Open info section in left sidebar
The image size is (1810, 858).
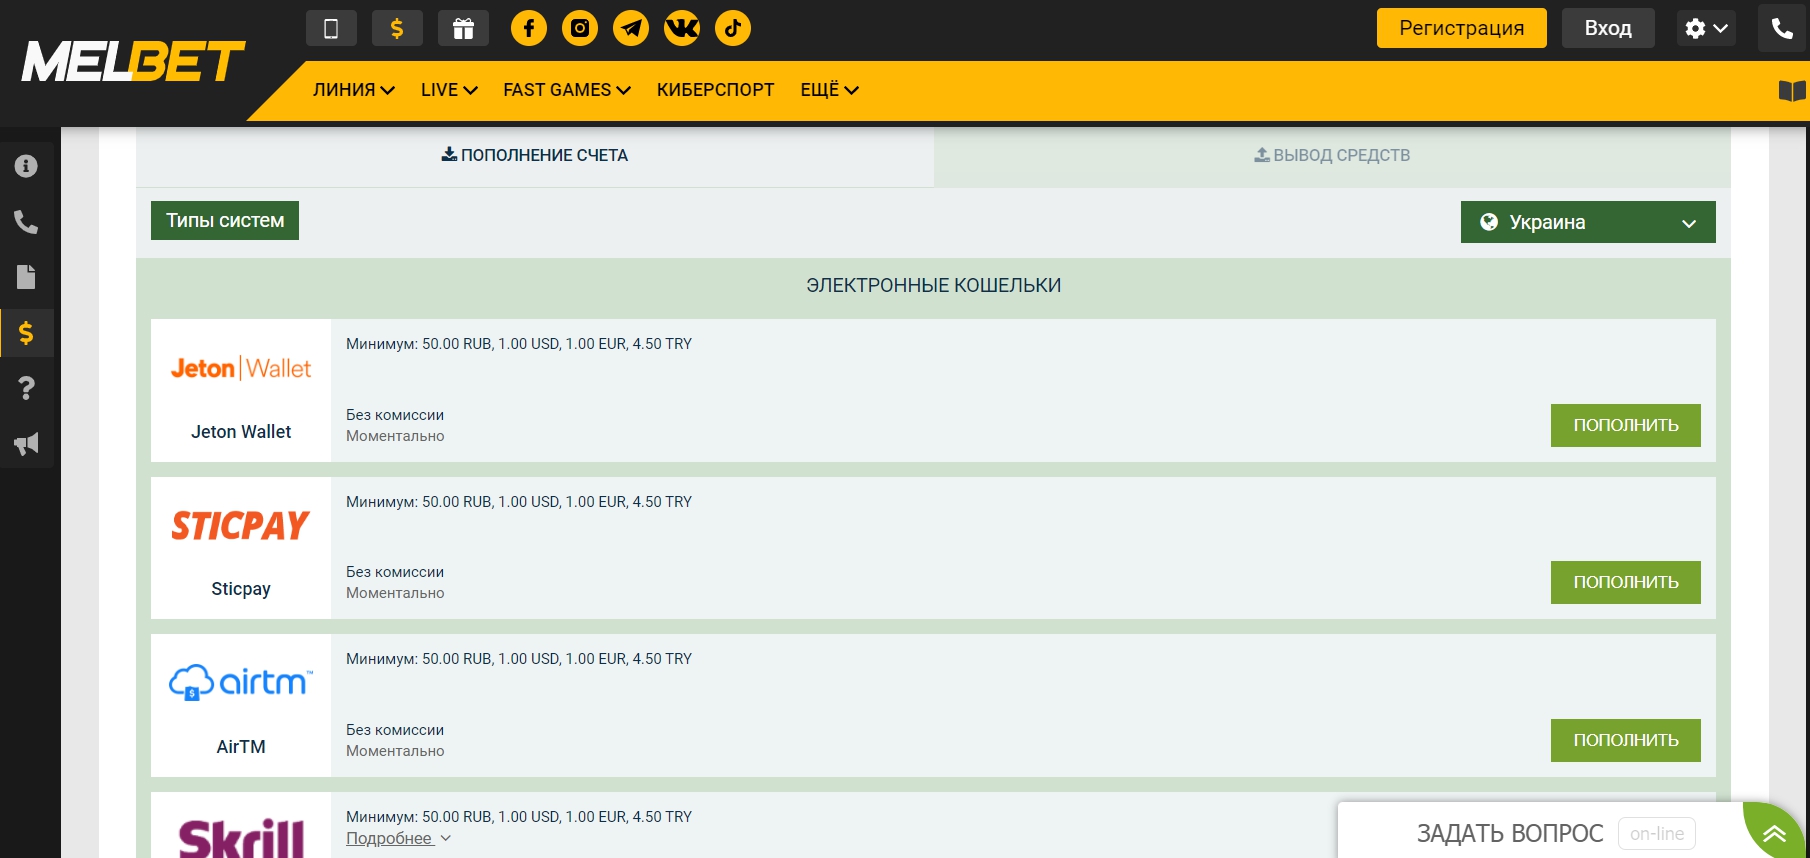(26, 166)
